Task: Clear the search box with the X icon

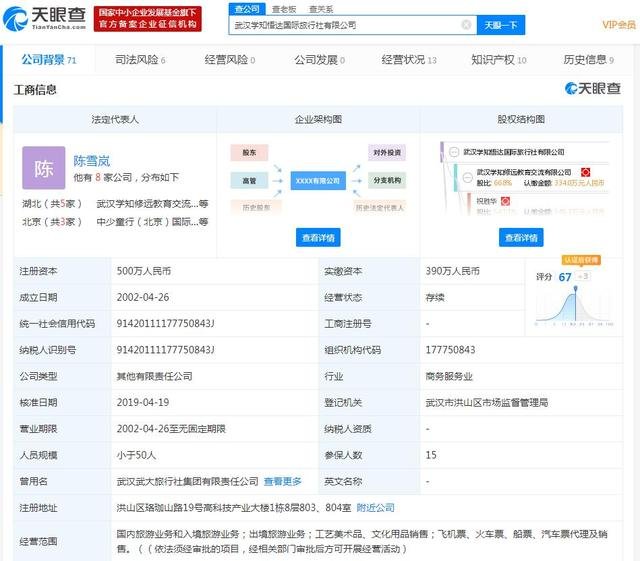Action: (x=466, y=25)
